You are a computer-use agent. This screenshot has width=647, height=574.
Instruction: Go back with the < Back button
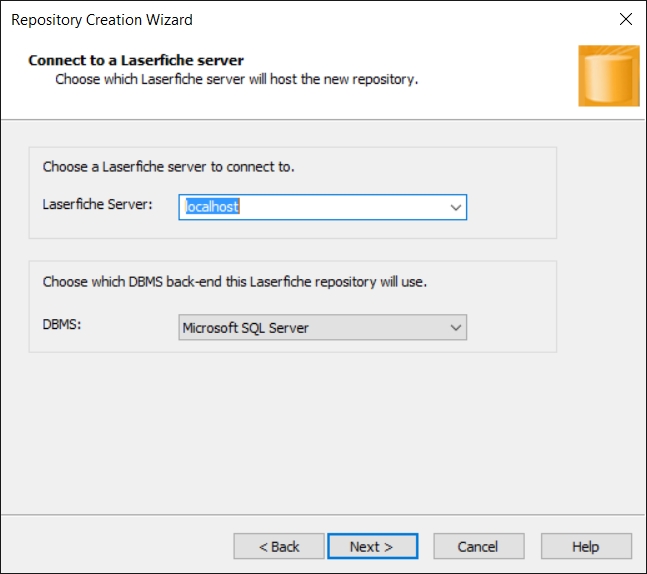tap(279, 546)
